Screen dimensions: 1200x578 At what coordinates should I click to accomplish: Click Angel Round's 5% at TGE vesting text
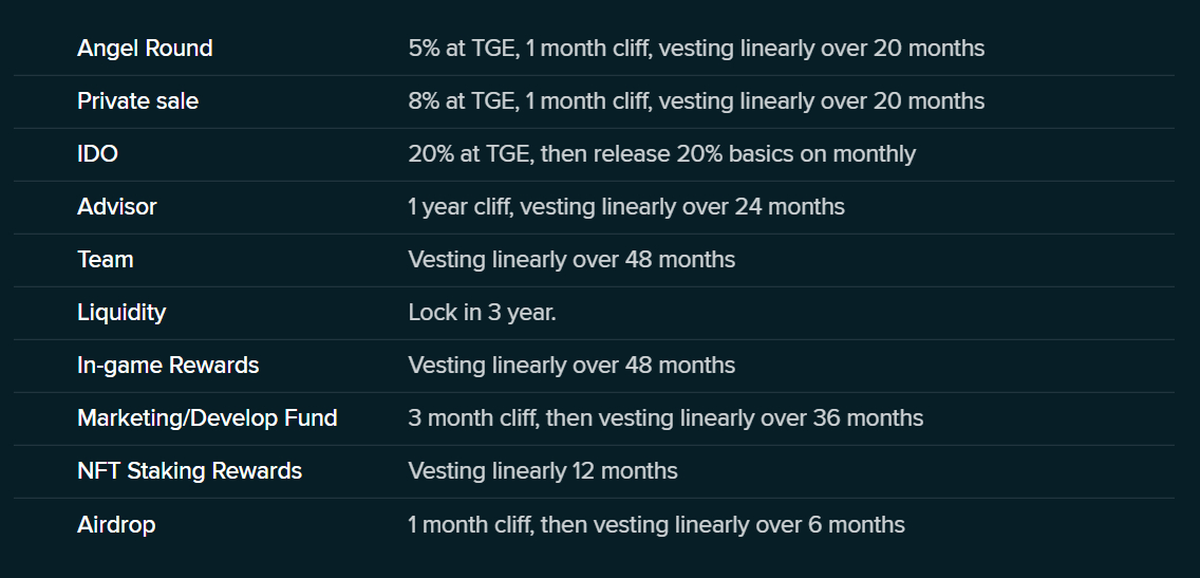pos(696,48)
